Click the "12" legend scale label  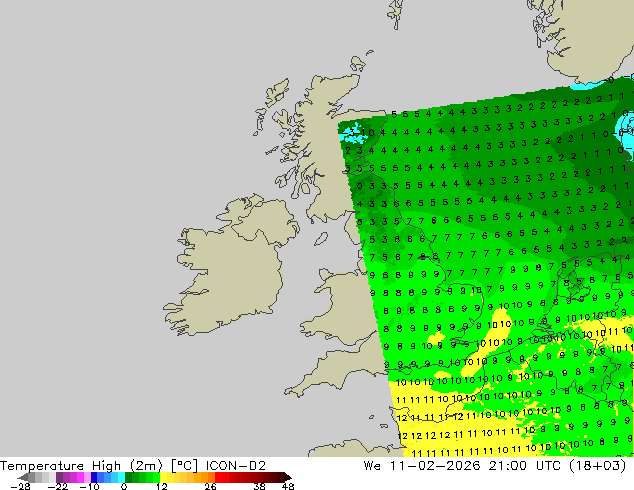162,486
